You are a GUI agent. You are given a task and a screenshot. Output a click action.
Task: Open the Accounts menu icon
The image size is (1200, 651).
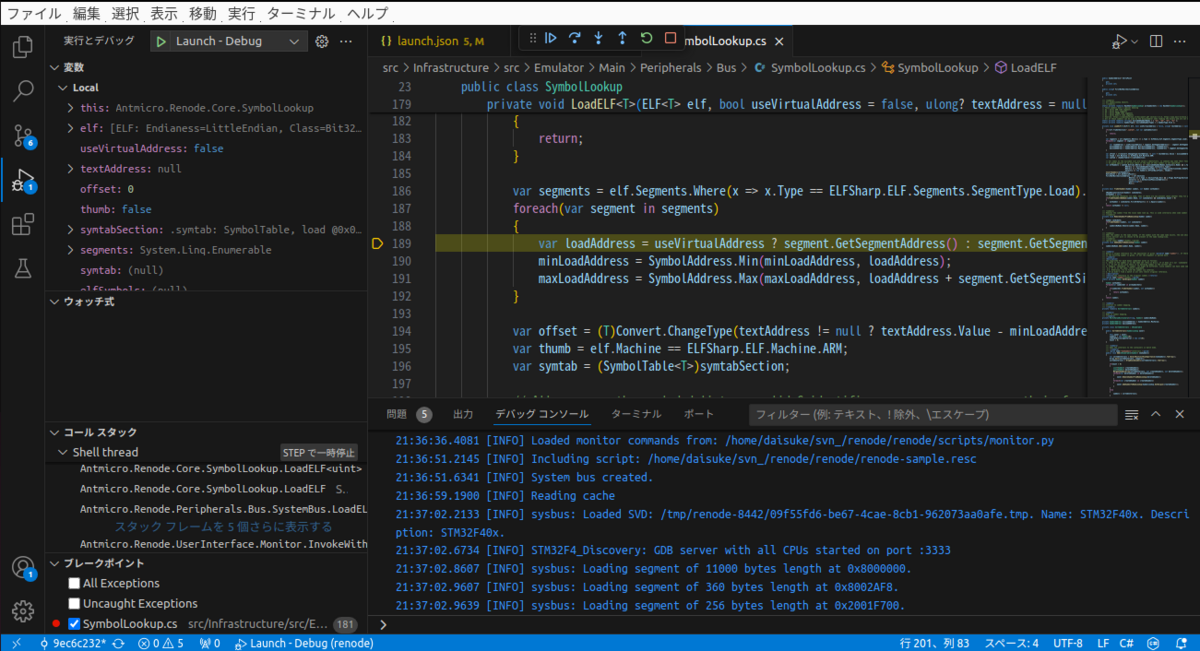tap(22, 568)
